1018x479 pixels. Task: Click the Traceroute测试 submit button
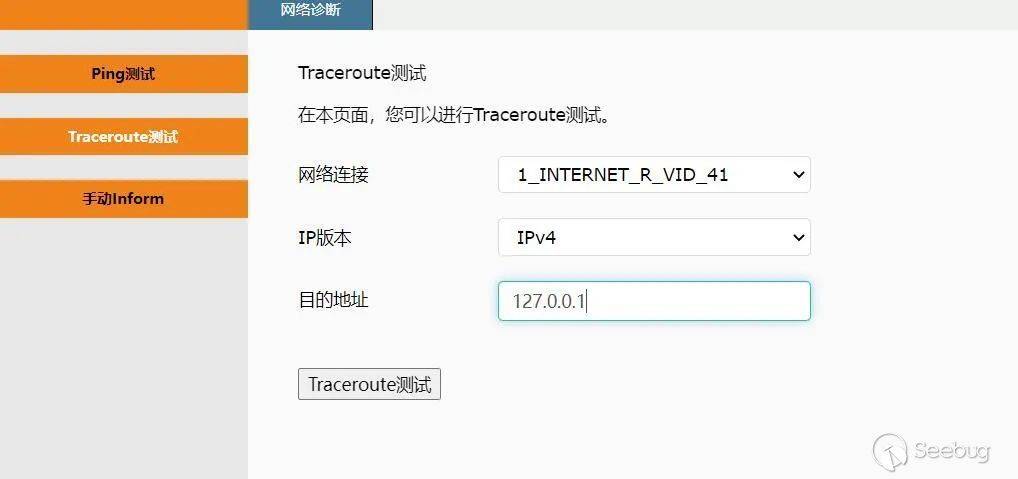coord(369,384)
